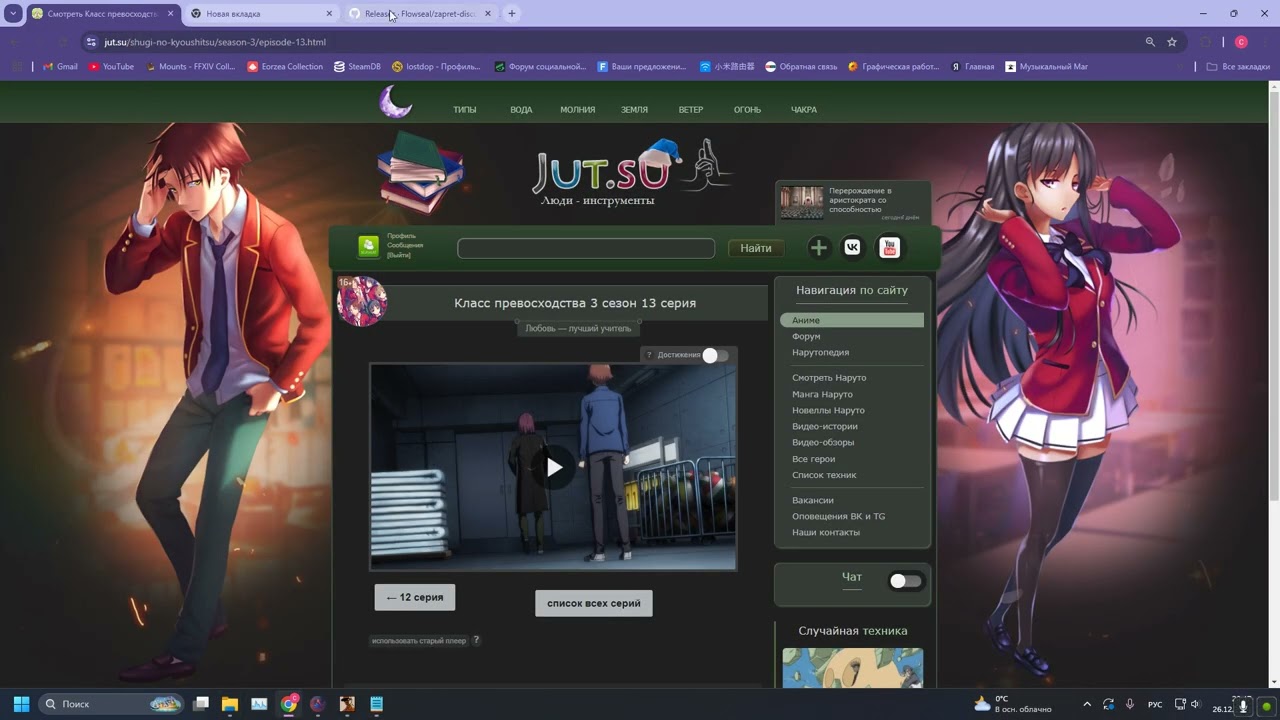Open Наши контакты link
The width and height of the screenshot is (1280, 720).
coord(826,532)
